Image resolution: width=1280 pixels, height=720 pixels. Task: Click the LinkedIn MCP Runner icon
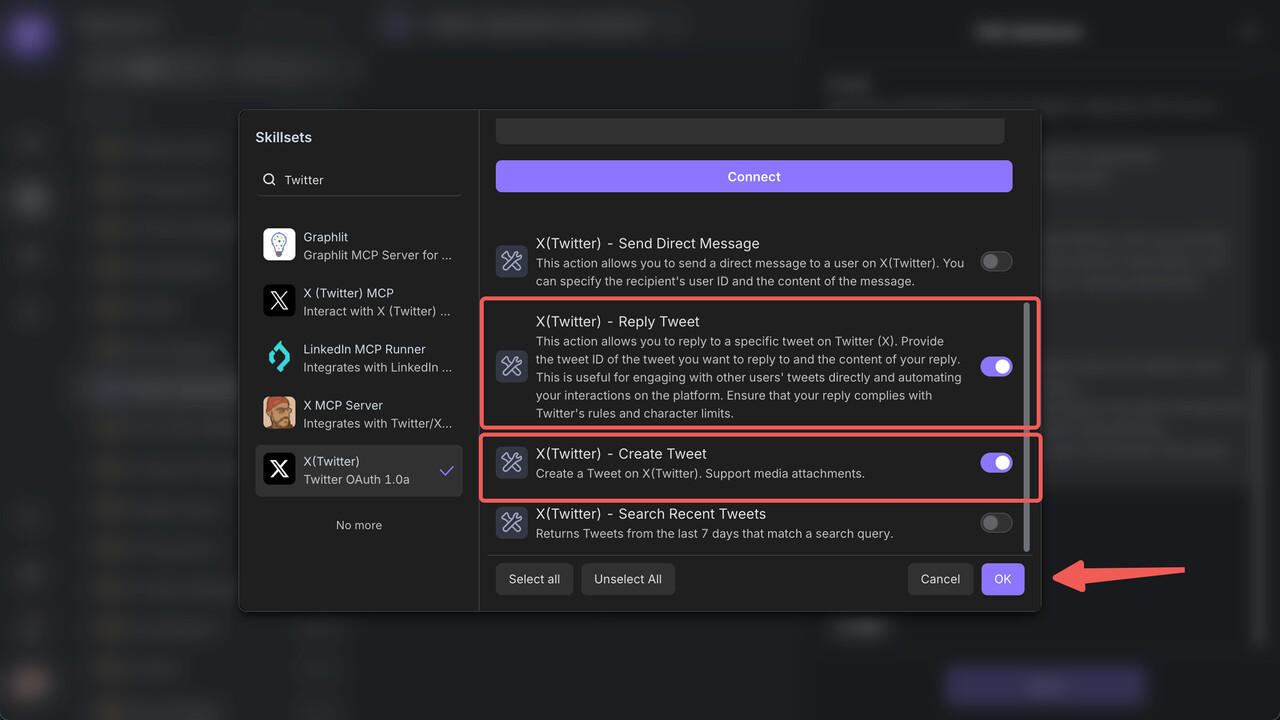[x=279, y=357]
